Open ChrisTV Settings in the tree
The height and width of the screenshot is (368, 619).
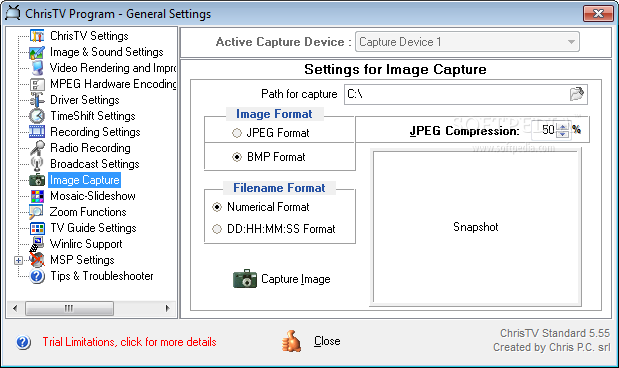click(x=89, y=36)
